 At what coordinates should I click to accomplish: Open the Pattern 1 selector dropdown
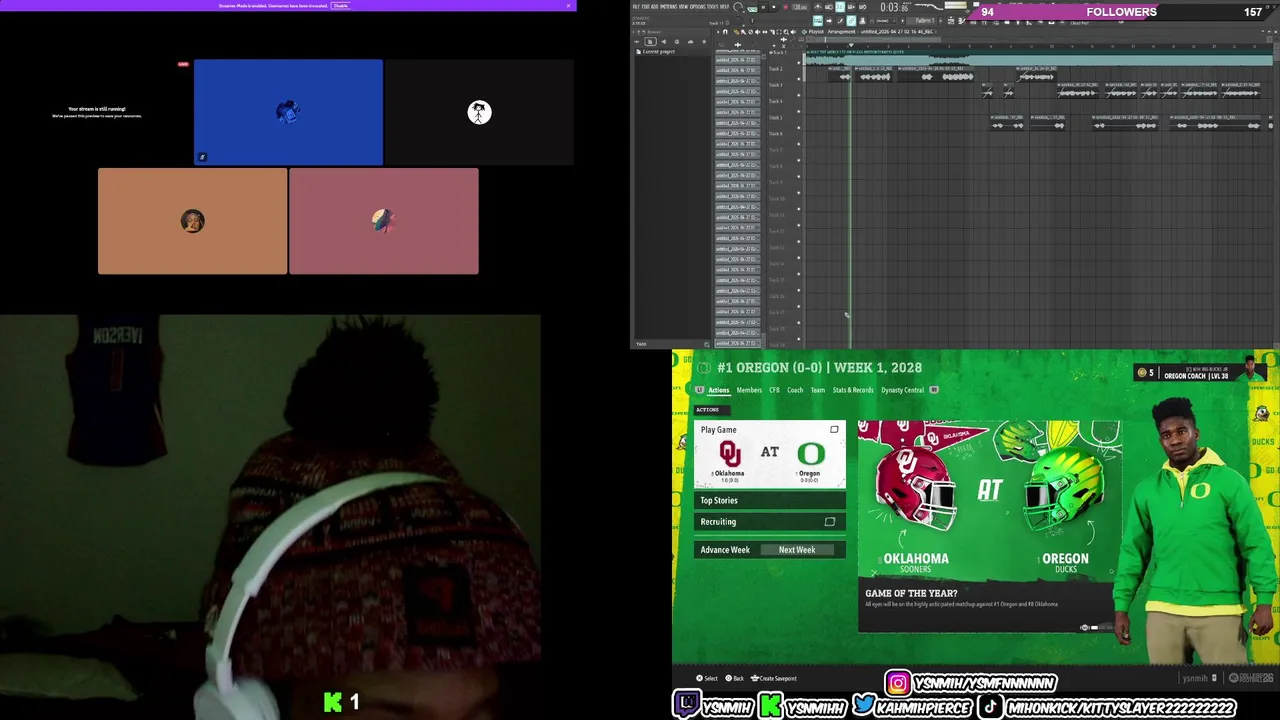(925, 20)
